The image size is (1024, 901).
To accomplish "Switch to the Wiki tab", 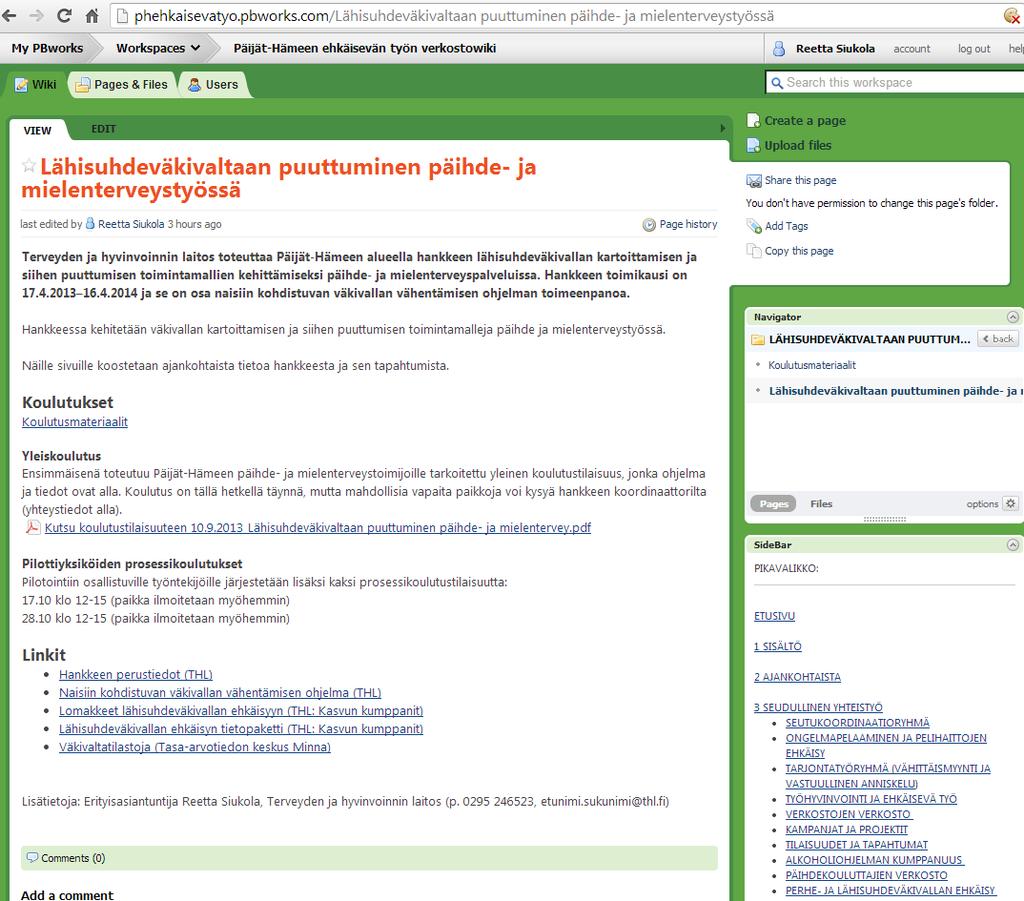I will coord(36,84).
